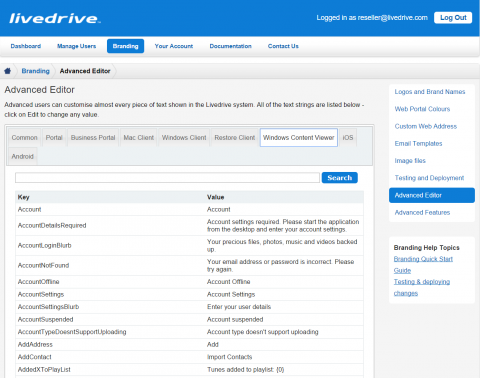
Task: Focus the search text field
Action: coord(167,178)
